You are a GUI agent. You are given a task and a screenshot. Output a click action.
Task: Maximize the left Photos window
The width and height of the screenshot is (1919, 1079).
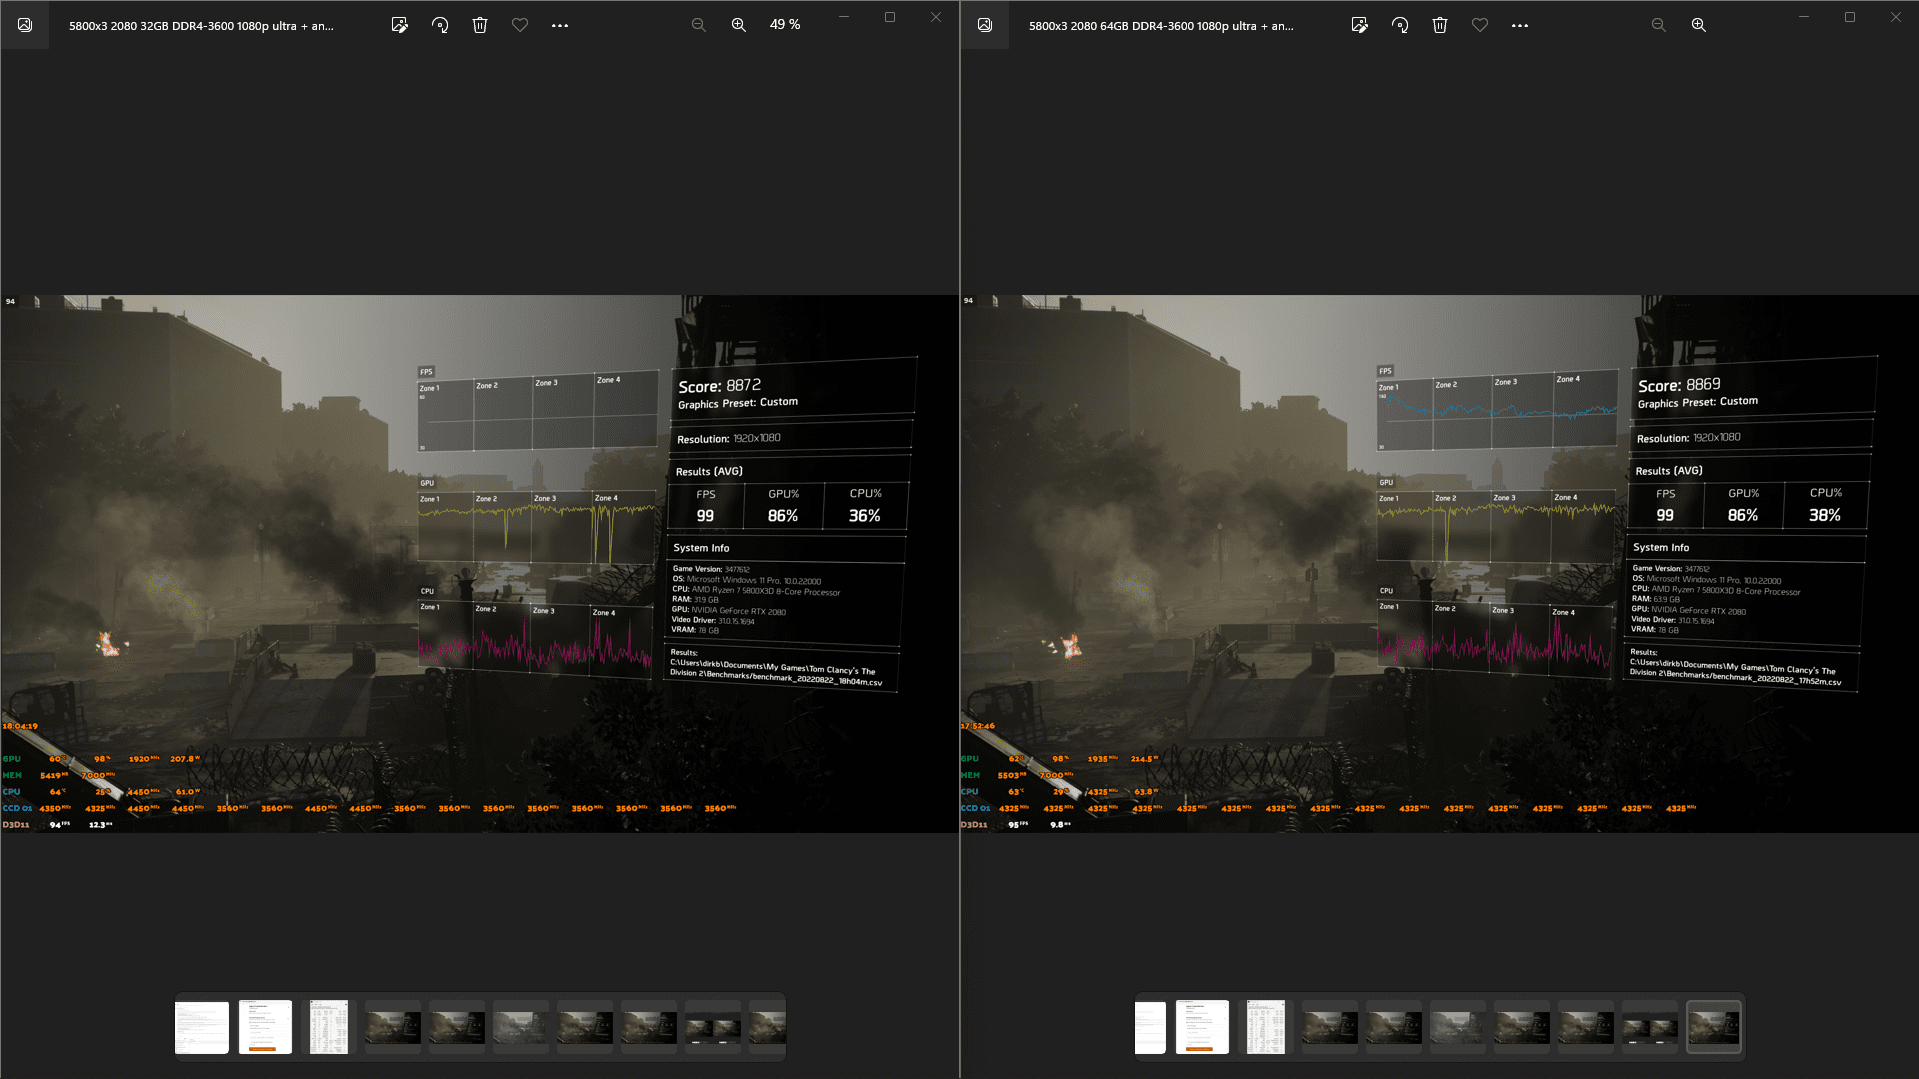890,17
